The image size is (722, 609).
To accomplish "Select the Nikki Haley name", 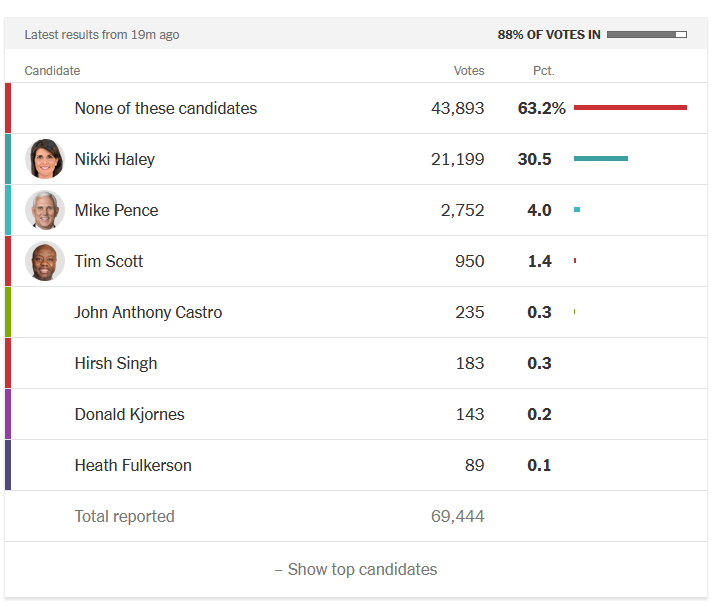I will 115,159.
